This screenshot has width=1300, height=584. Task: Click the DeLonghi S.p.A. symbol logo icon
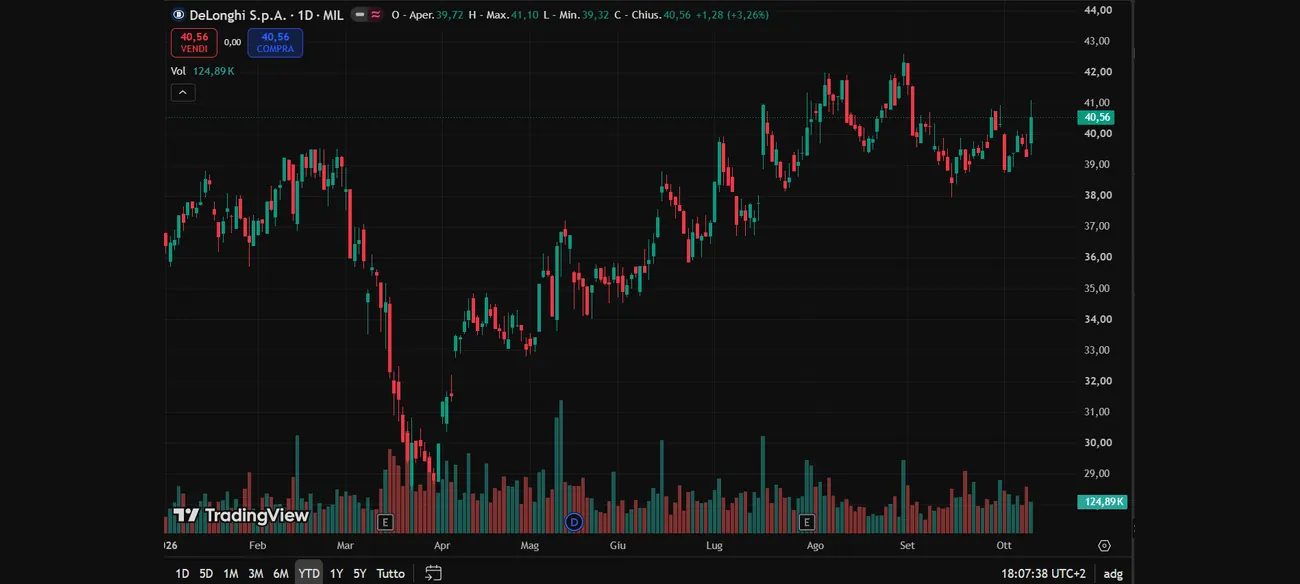tap(178, 15)
